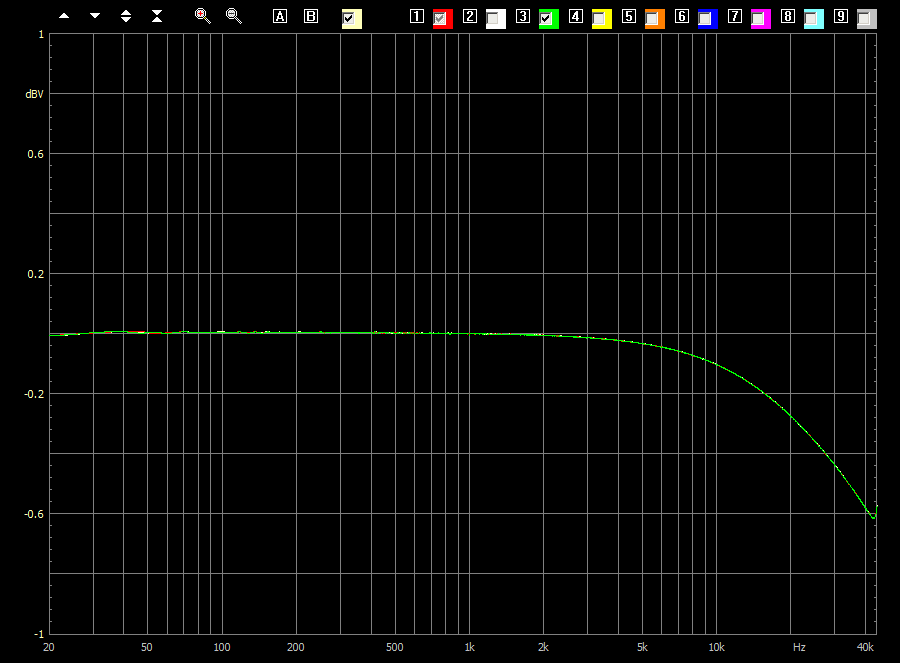Screen dimensions: 900x663
Task: Click the shift-graph-up arrow icon
Action: coord(64,16)
